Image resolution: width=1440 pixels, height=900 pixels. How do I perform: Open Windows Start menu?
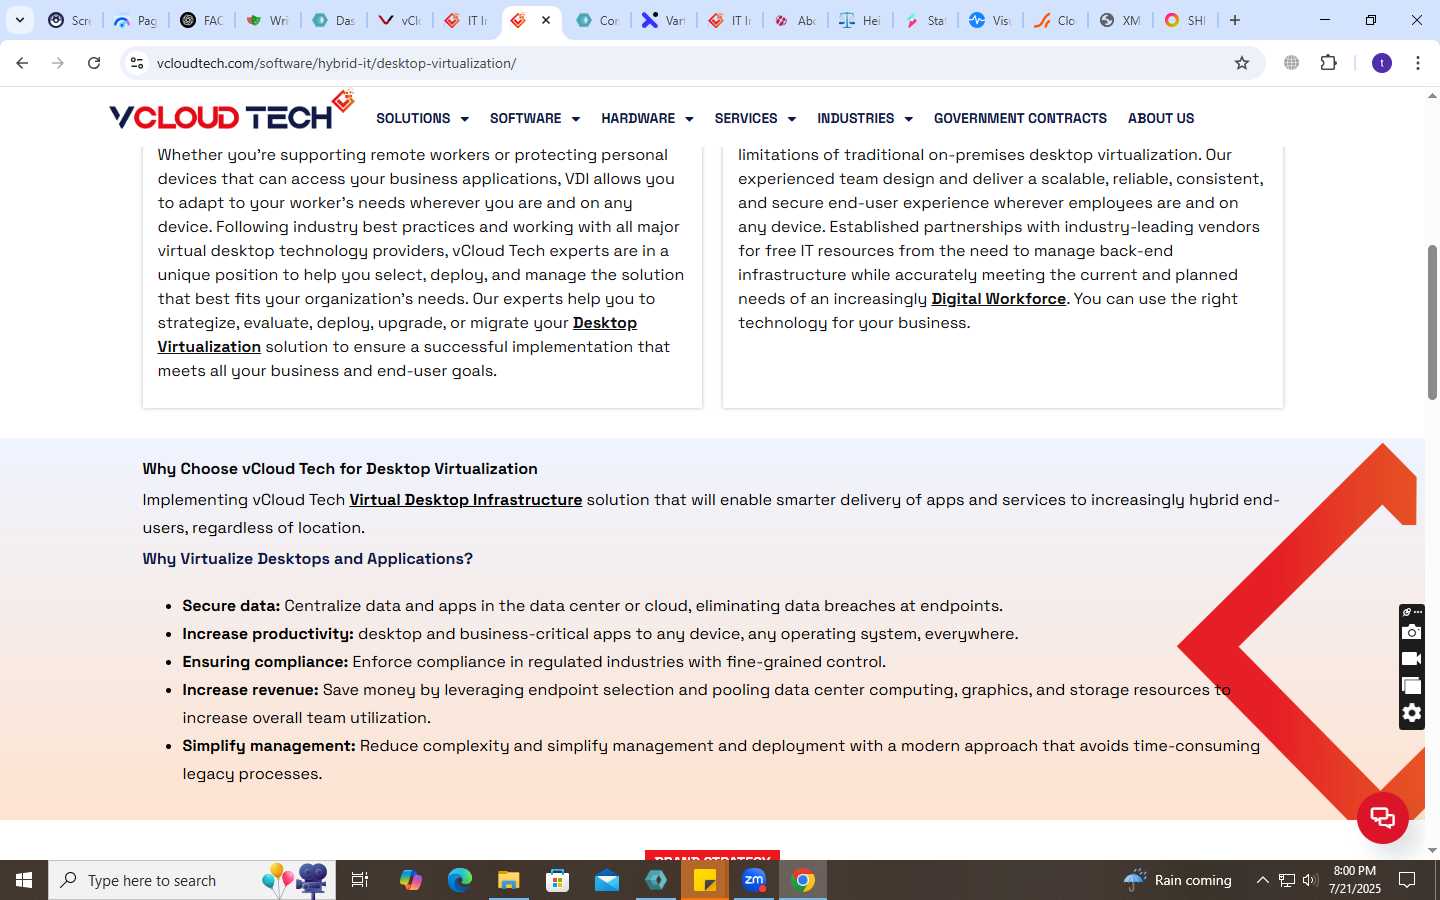pyautogui.click(x=24, y=880)
